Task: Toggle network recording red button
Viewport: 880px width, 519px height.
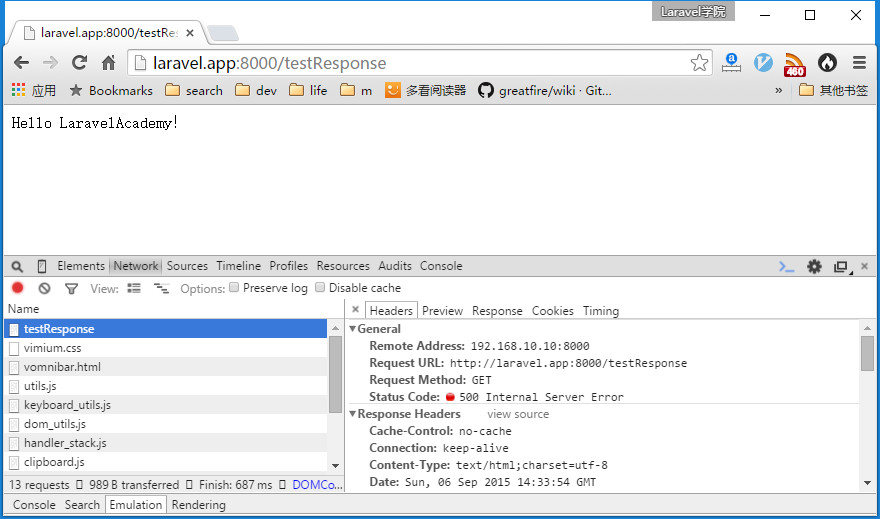Action: 17,288
